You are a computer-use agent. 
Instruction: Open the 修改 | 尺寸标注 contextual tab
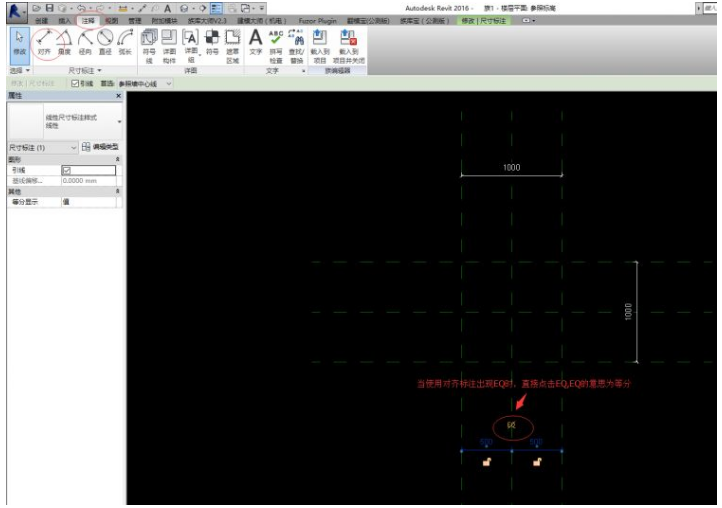tap(482, 20)
